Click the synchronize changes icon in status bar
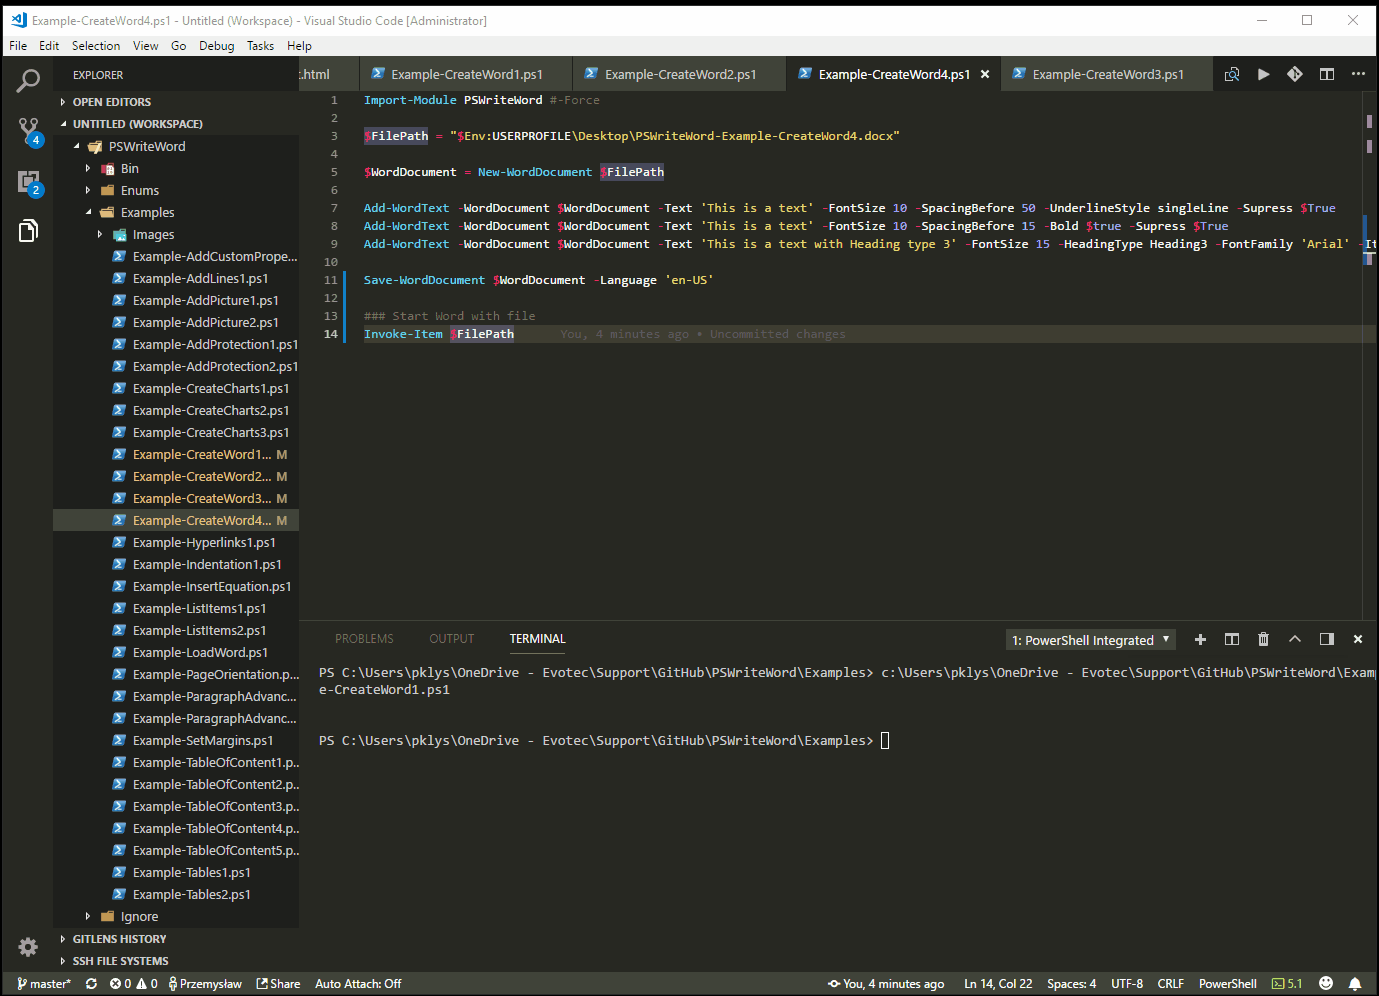 pyautogui.click(x=91, y=984)
